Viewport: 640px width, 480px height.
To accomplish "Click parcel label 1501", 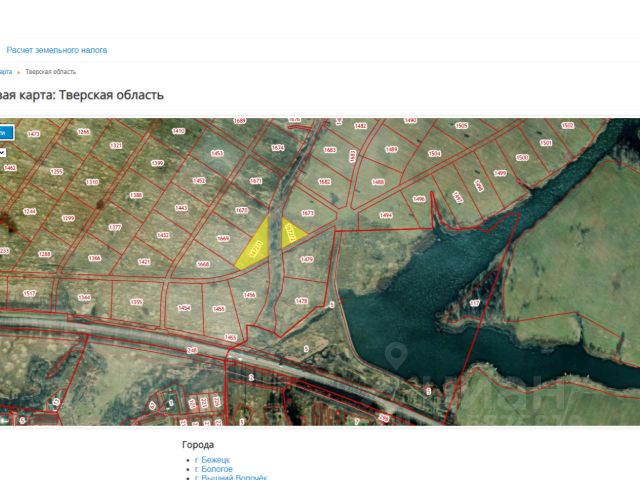I will (546, 143).
